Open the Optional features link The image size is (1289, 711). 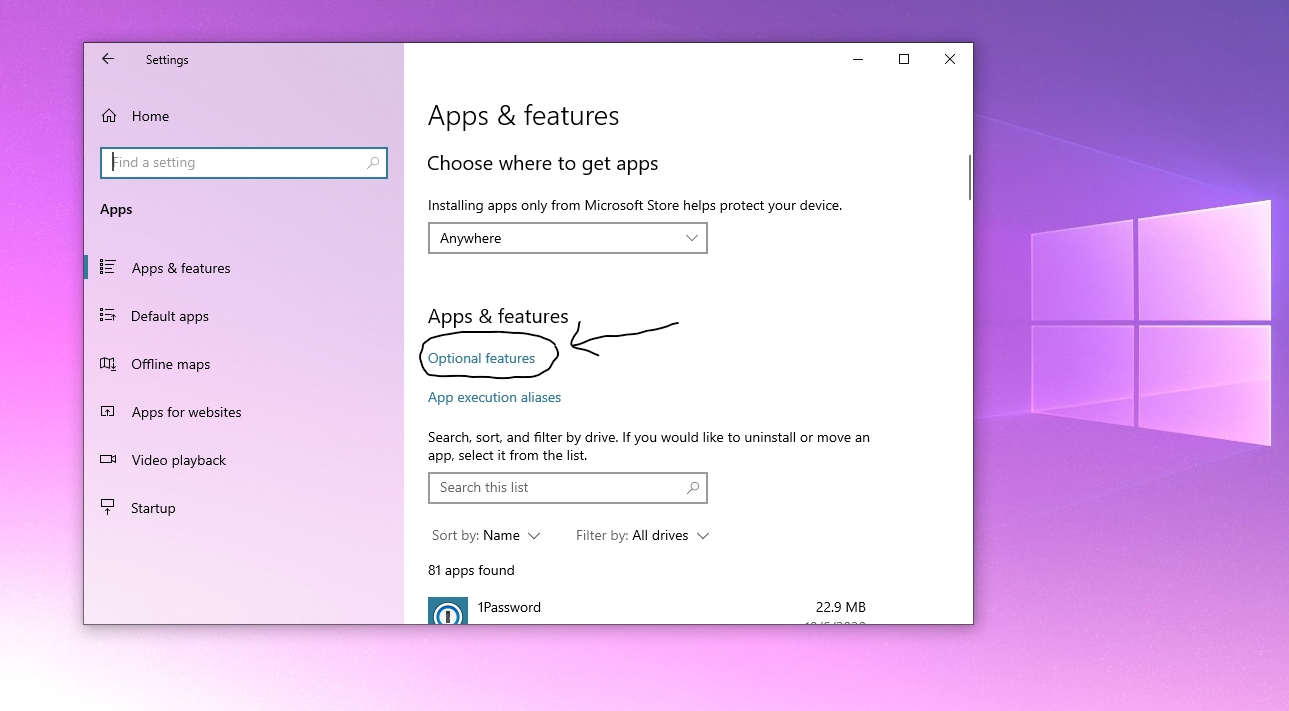tap(481, 358)
